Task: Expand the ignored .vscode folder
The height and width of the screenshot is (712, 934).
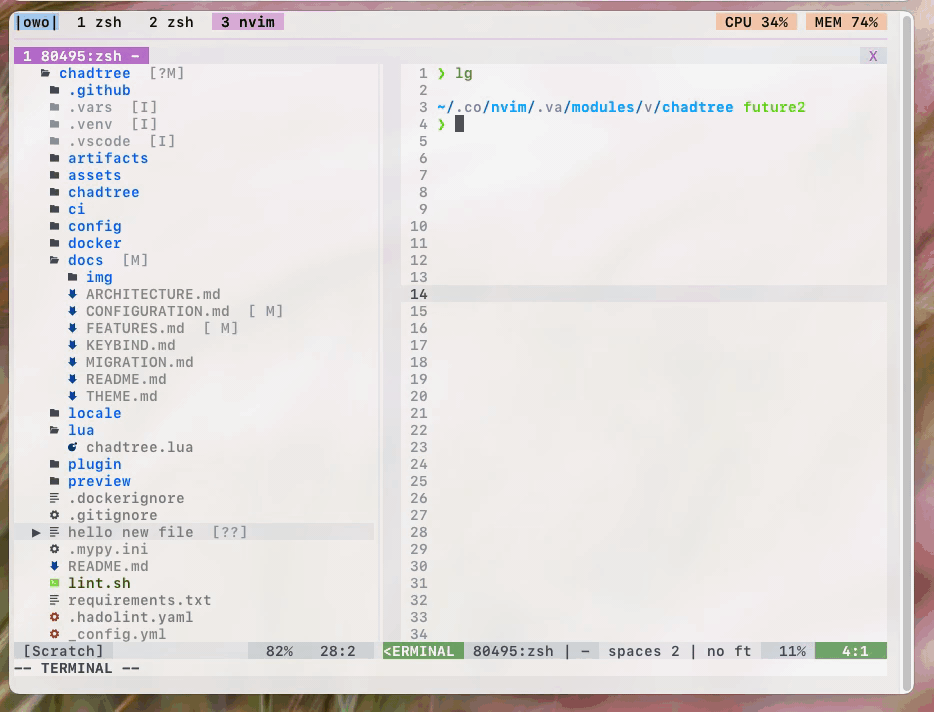Action: 55,141
